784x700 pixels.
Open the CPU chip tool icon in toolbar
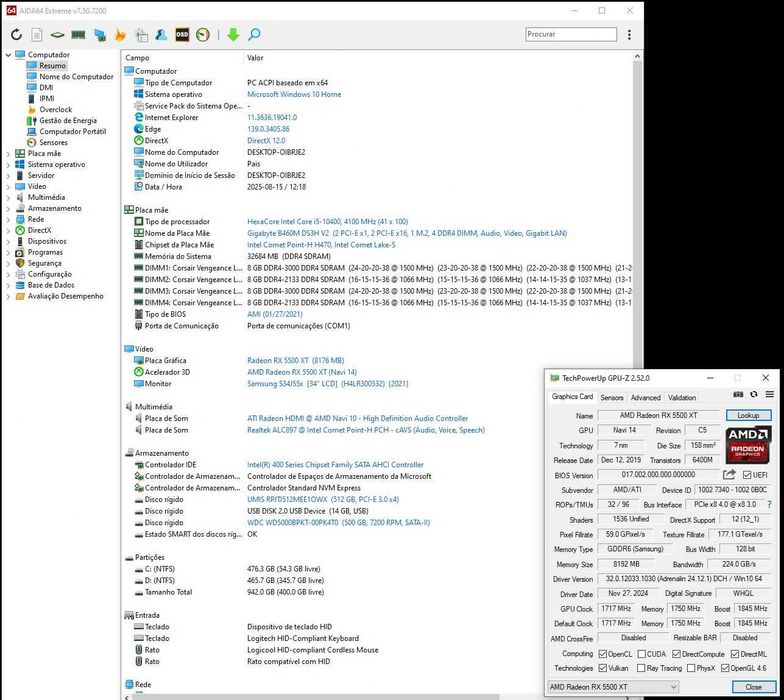[x=58, y=34]
